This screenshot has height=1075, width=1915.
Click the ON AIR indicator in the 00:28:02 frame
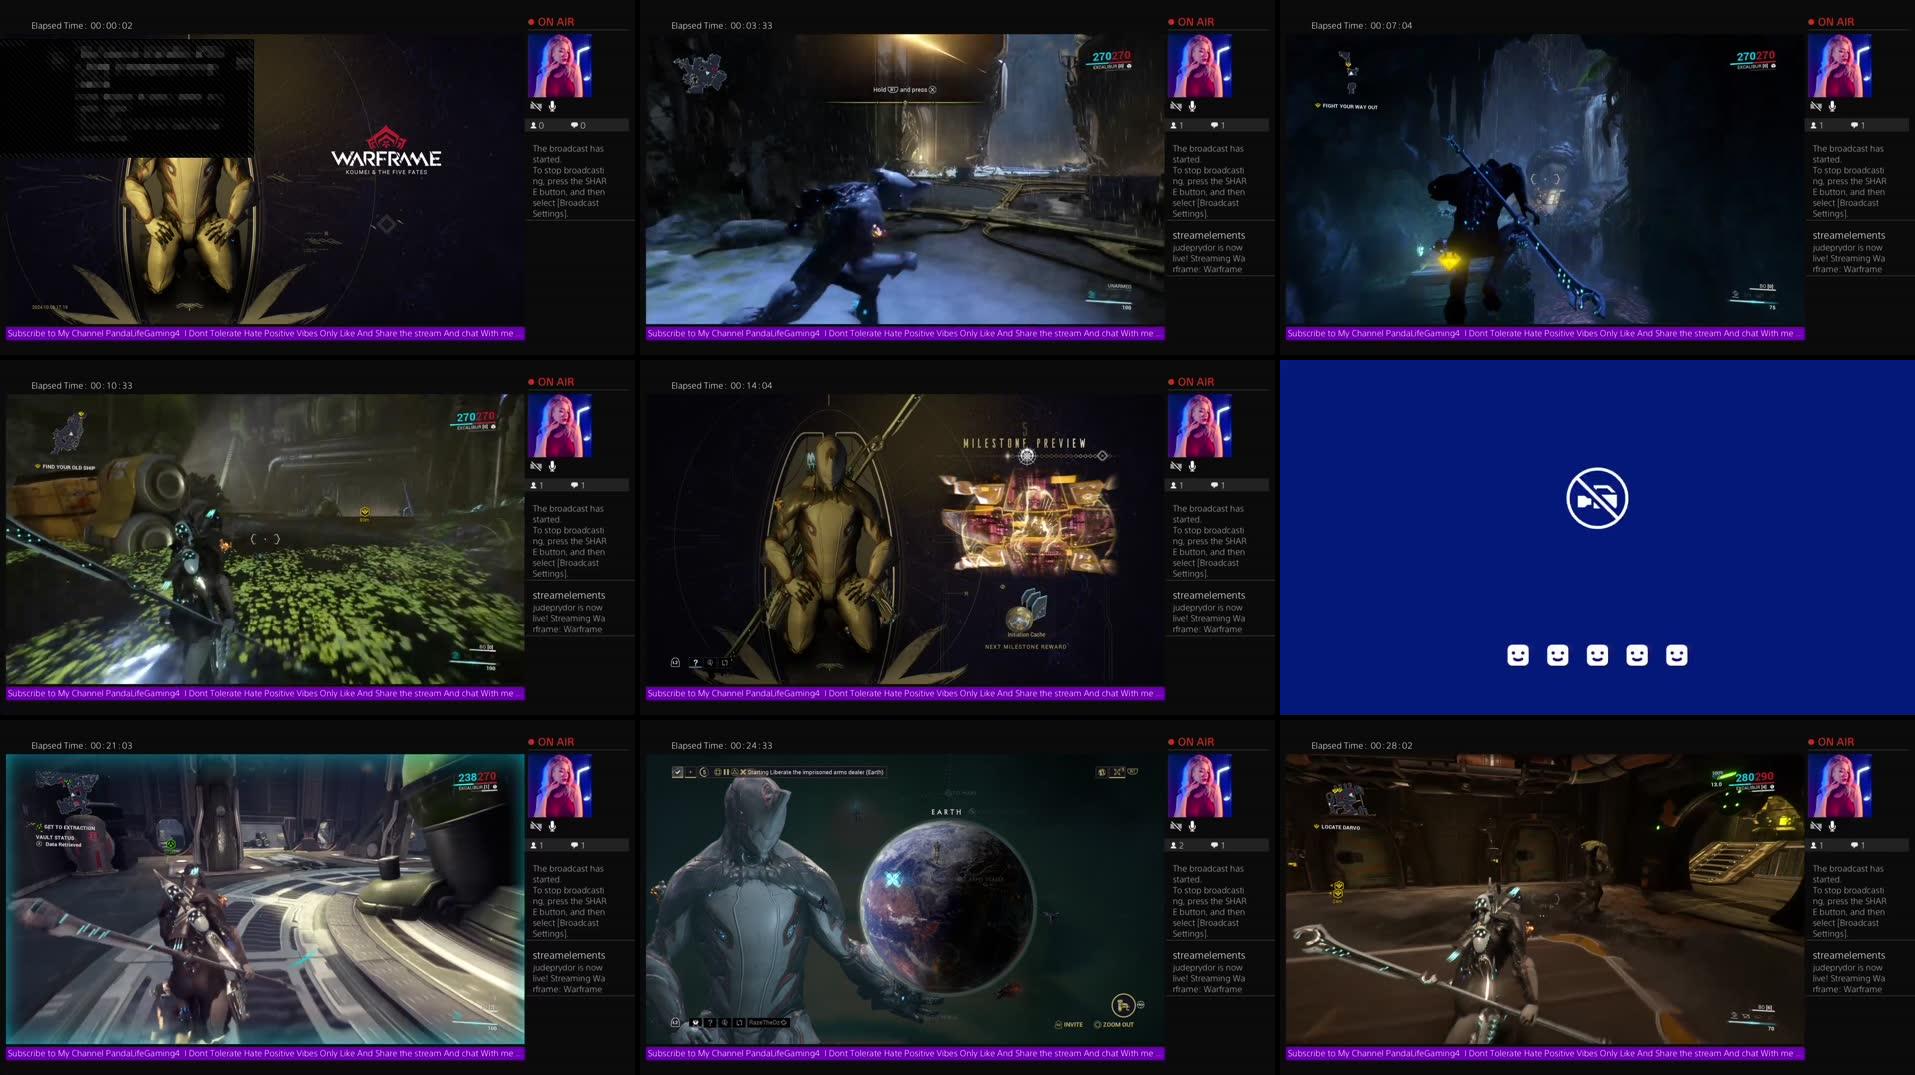tap(1831, 742)
